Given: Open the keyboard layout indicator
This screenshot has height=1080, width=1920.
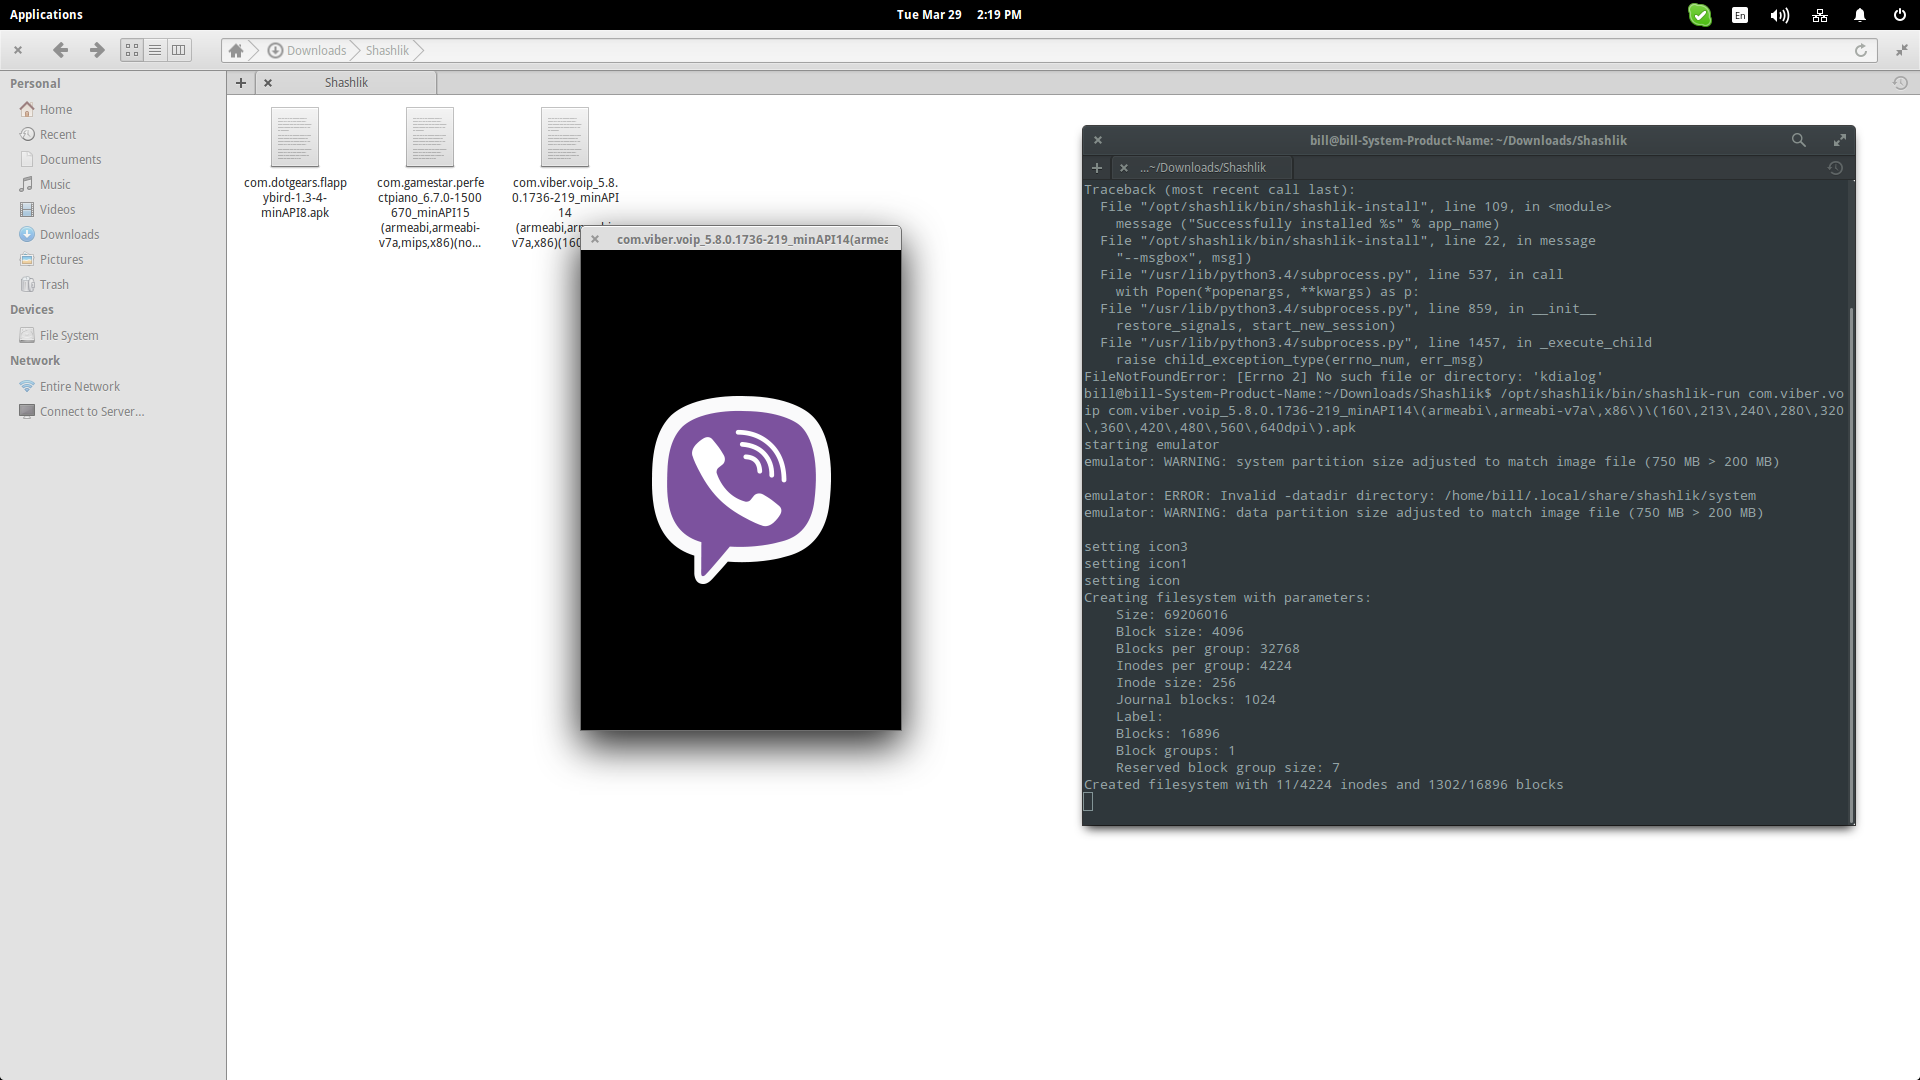Looking at the screenshot, I should pos(1740,15).
